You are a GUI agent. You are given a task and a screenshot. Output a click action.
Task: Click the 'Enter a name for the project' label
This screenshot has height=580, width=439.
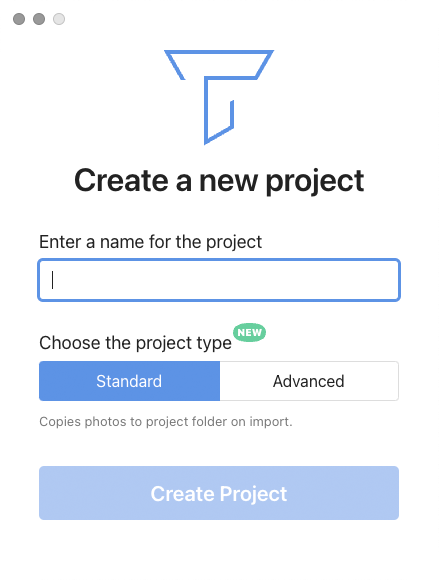[151, 242]
